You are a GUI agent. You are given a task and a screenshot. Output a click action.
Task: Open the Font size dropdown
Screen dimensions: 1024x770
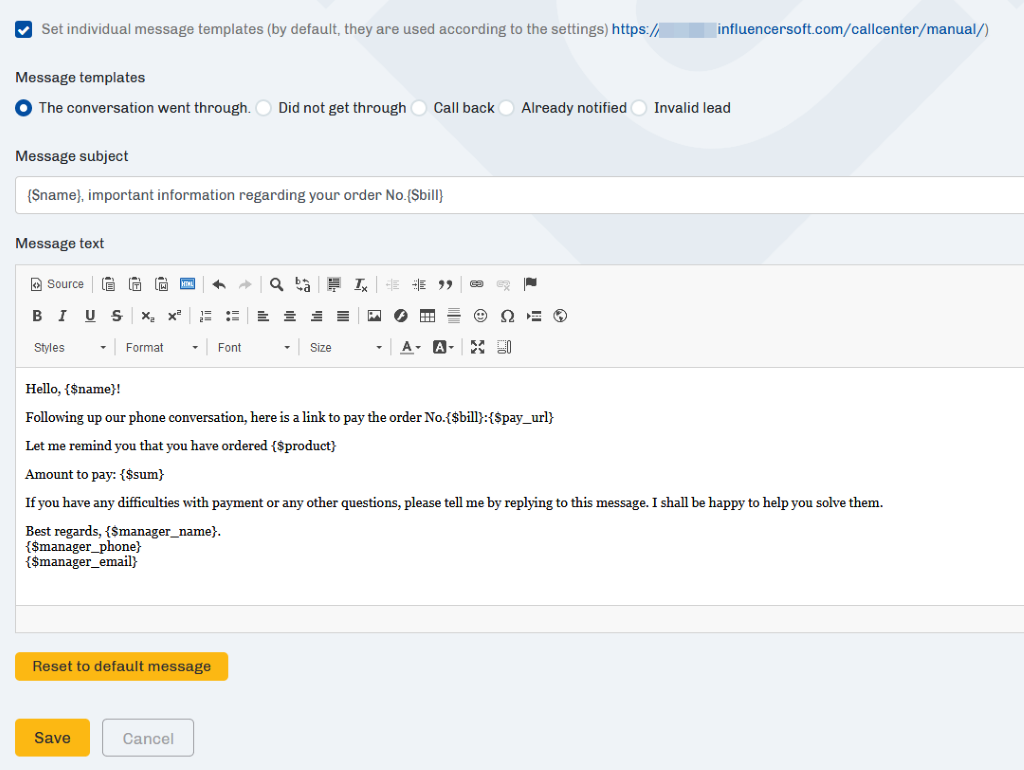345,347
